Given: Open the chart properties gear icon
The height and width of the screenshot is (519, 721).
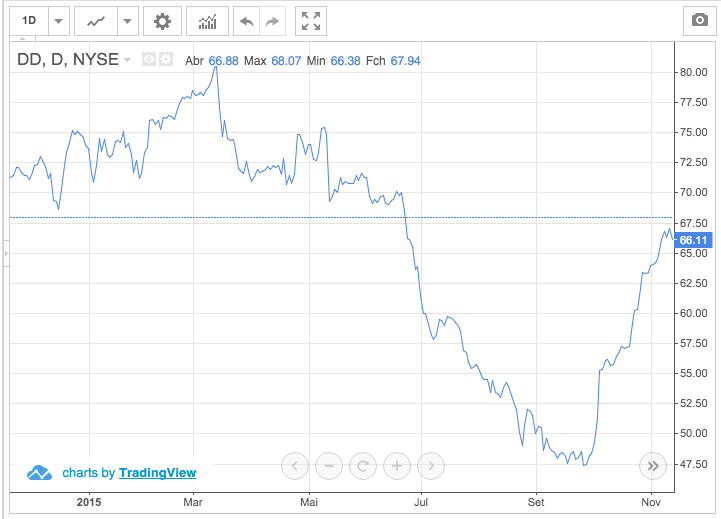Looking at the screenshot, I should [x=162, y=20].
